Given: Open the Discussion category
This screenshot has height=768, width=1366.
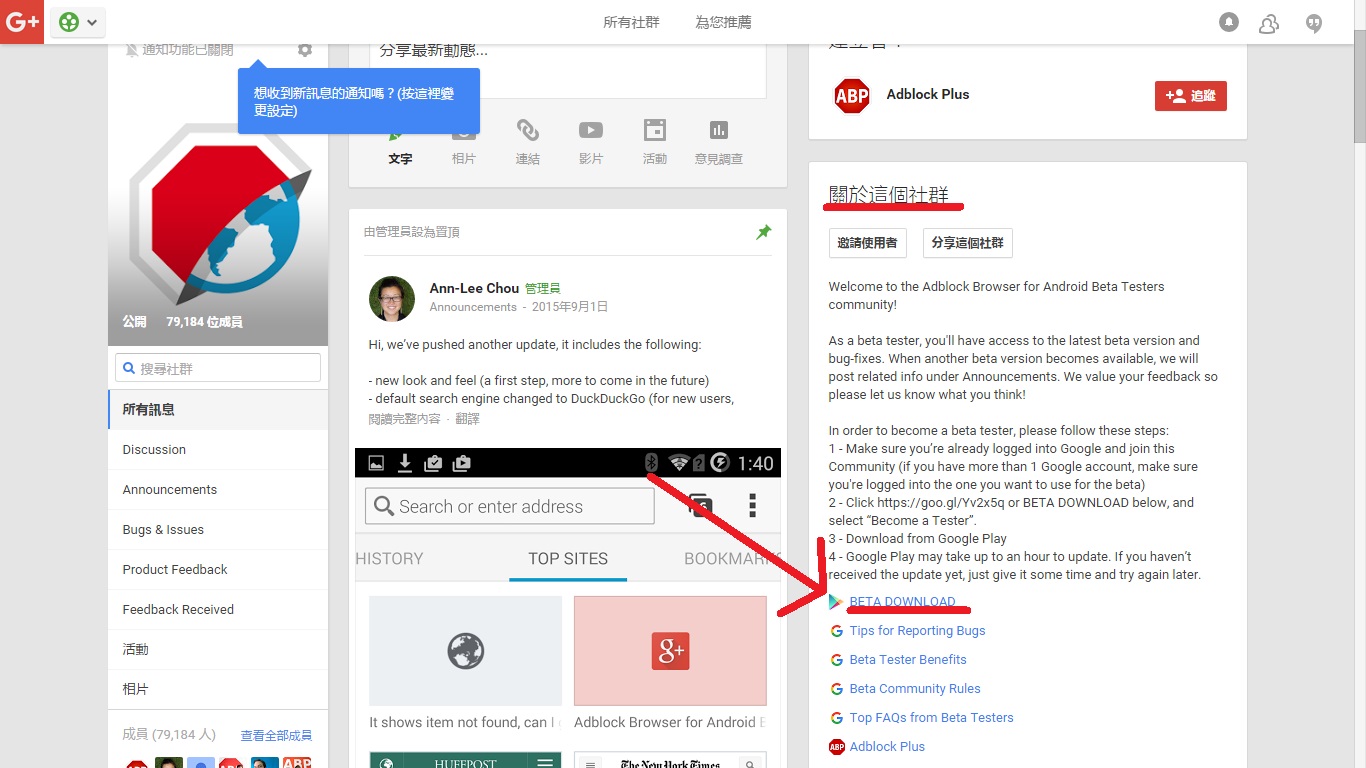Looking at the screenshot, I should (218, 449).
